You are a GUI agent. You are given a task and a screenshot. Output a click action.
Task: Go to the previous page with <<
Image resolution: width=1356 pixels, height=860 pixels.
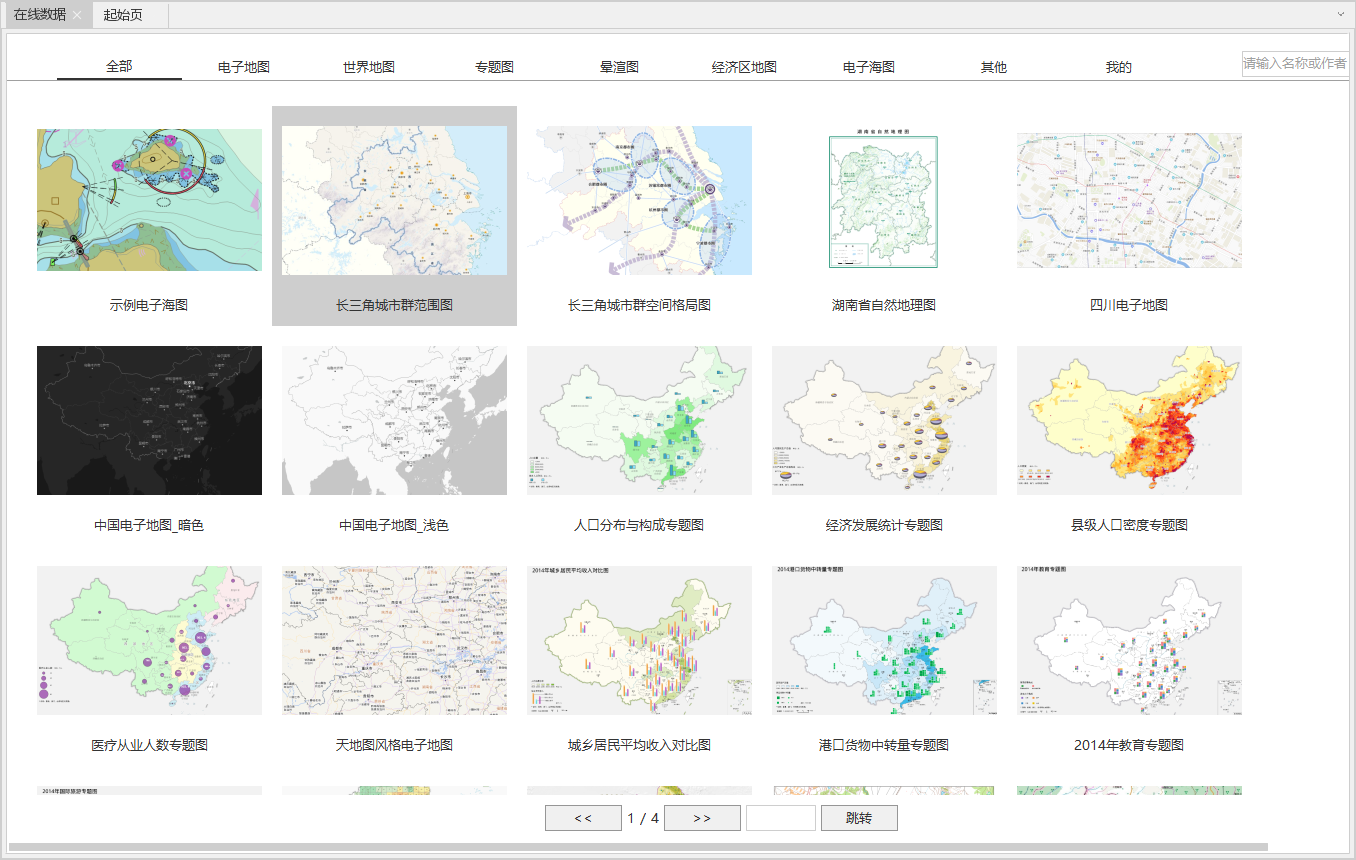(583, 818)
